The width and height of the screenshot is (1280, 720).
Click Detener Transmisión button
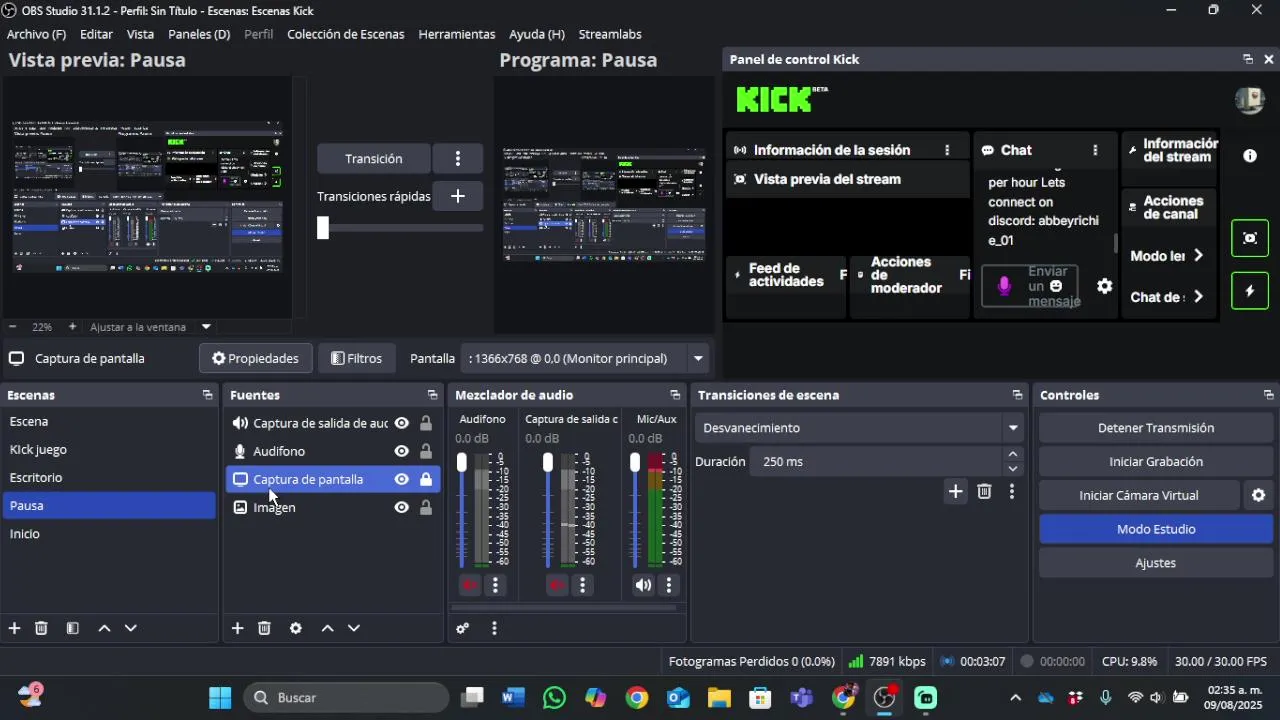pyautogui.click(x=1156, y=428)
